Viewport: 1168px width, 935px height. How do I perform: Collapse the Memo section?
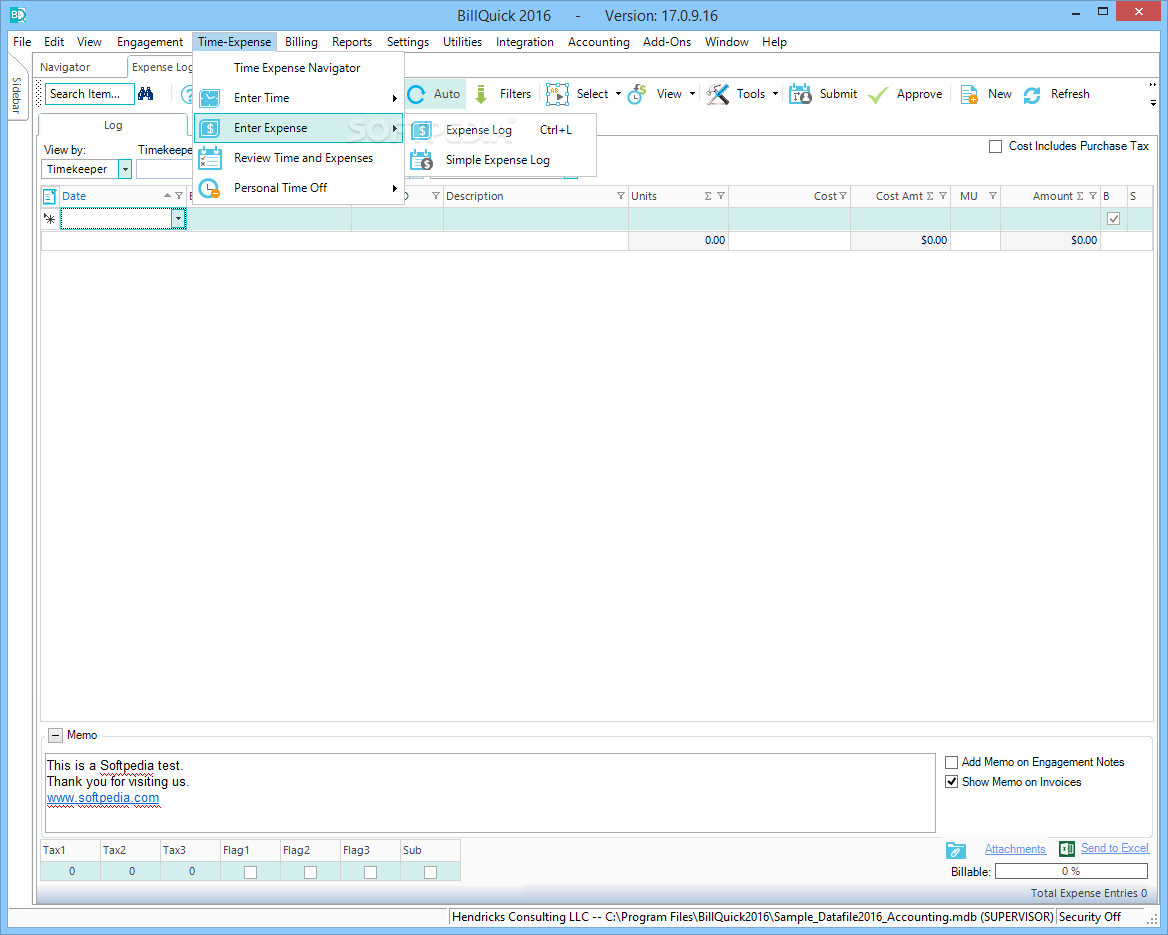pos(55,735)
